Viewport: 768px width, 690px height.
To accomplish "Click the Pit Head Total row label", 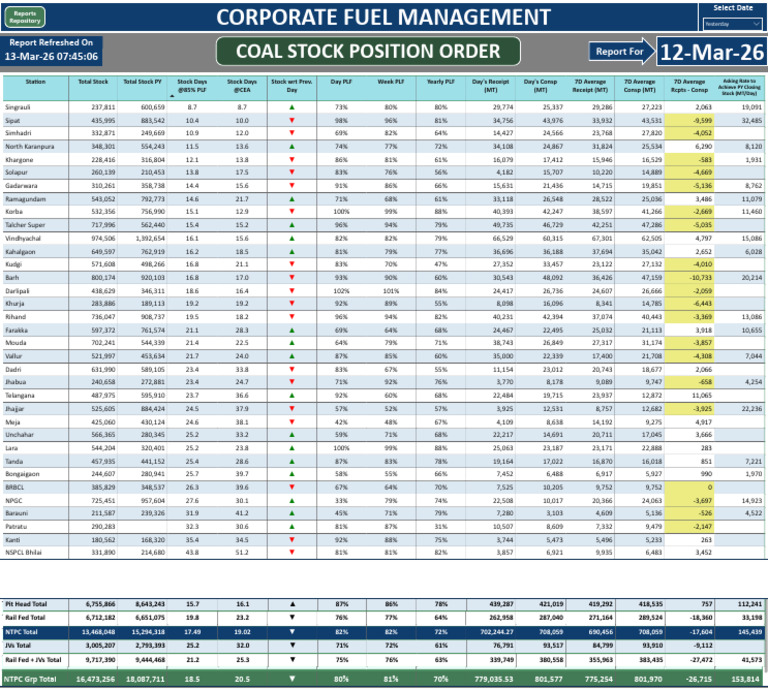I will tap(25, 604).
